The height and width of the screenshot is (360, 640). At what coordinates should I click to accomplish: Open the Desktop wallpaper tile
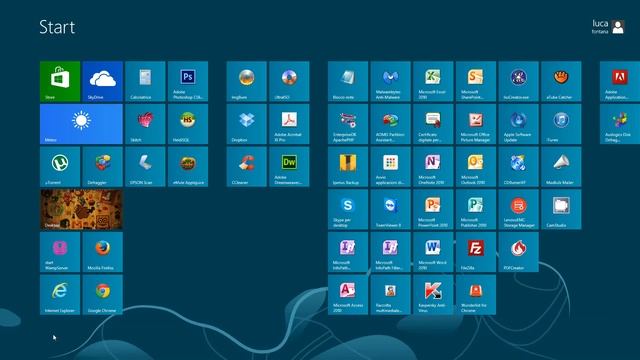[x=81, y=209]
